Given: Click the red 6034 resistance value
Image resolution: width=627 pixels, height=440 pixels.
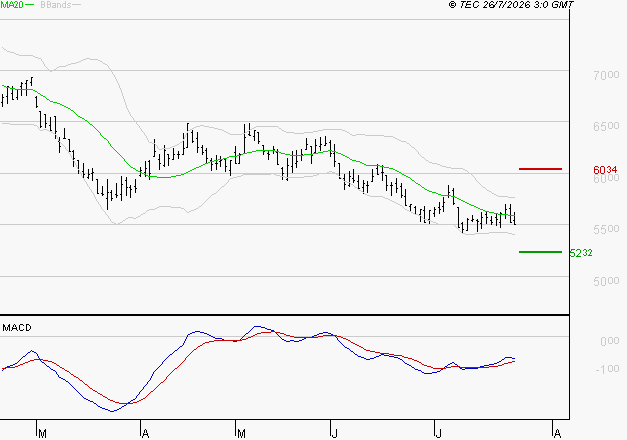Looking at the screenshot, I should coord(605,170).
